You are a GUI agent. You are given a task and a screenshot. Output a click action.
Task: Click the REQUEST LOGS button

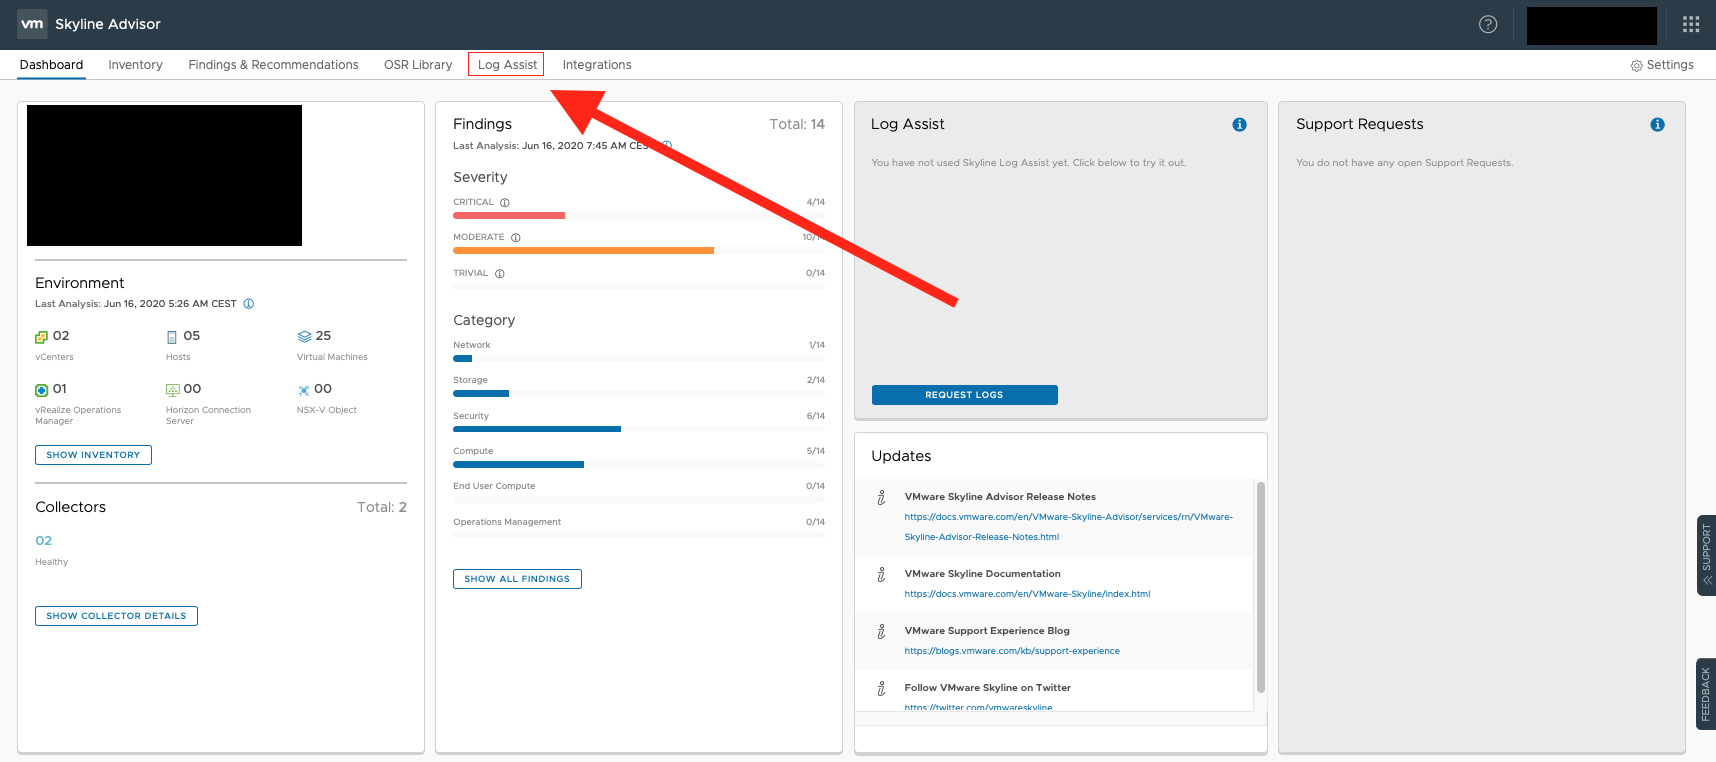pyautogui.click(x=964, y=395)
